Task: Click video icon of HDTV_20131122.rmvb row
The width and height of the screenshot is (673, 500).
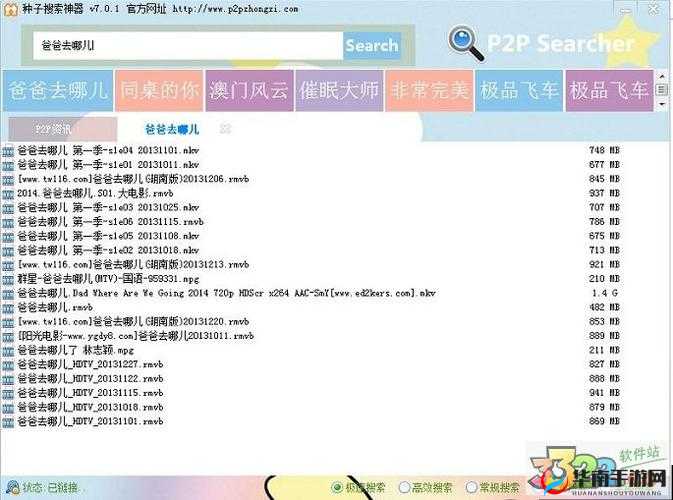Action: pyautogui.click(x=8, y=379)
